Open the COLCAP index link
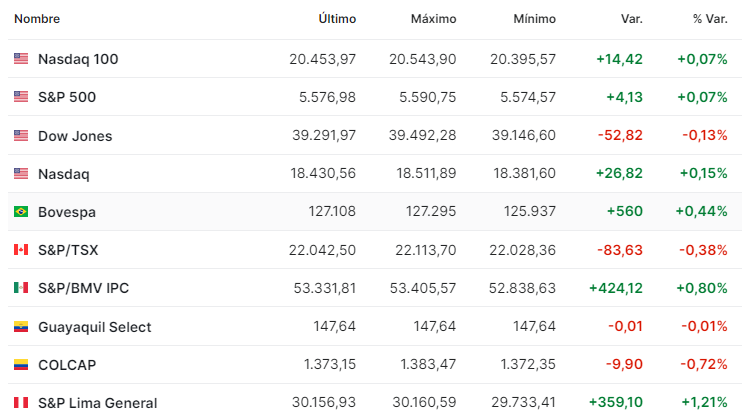Viewport: 742px width, 418px height. tap(67, 365)
